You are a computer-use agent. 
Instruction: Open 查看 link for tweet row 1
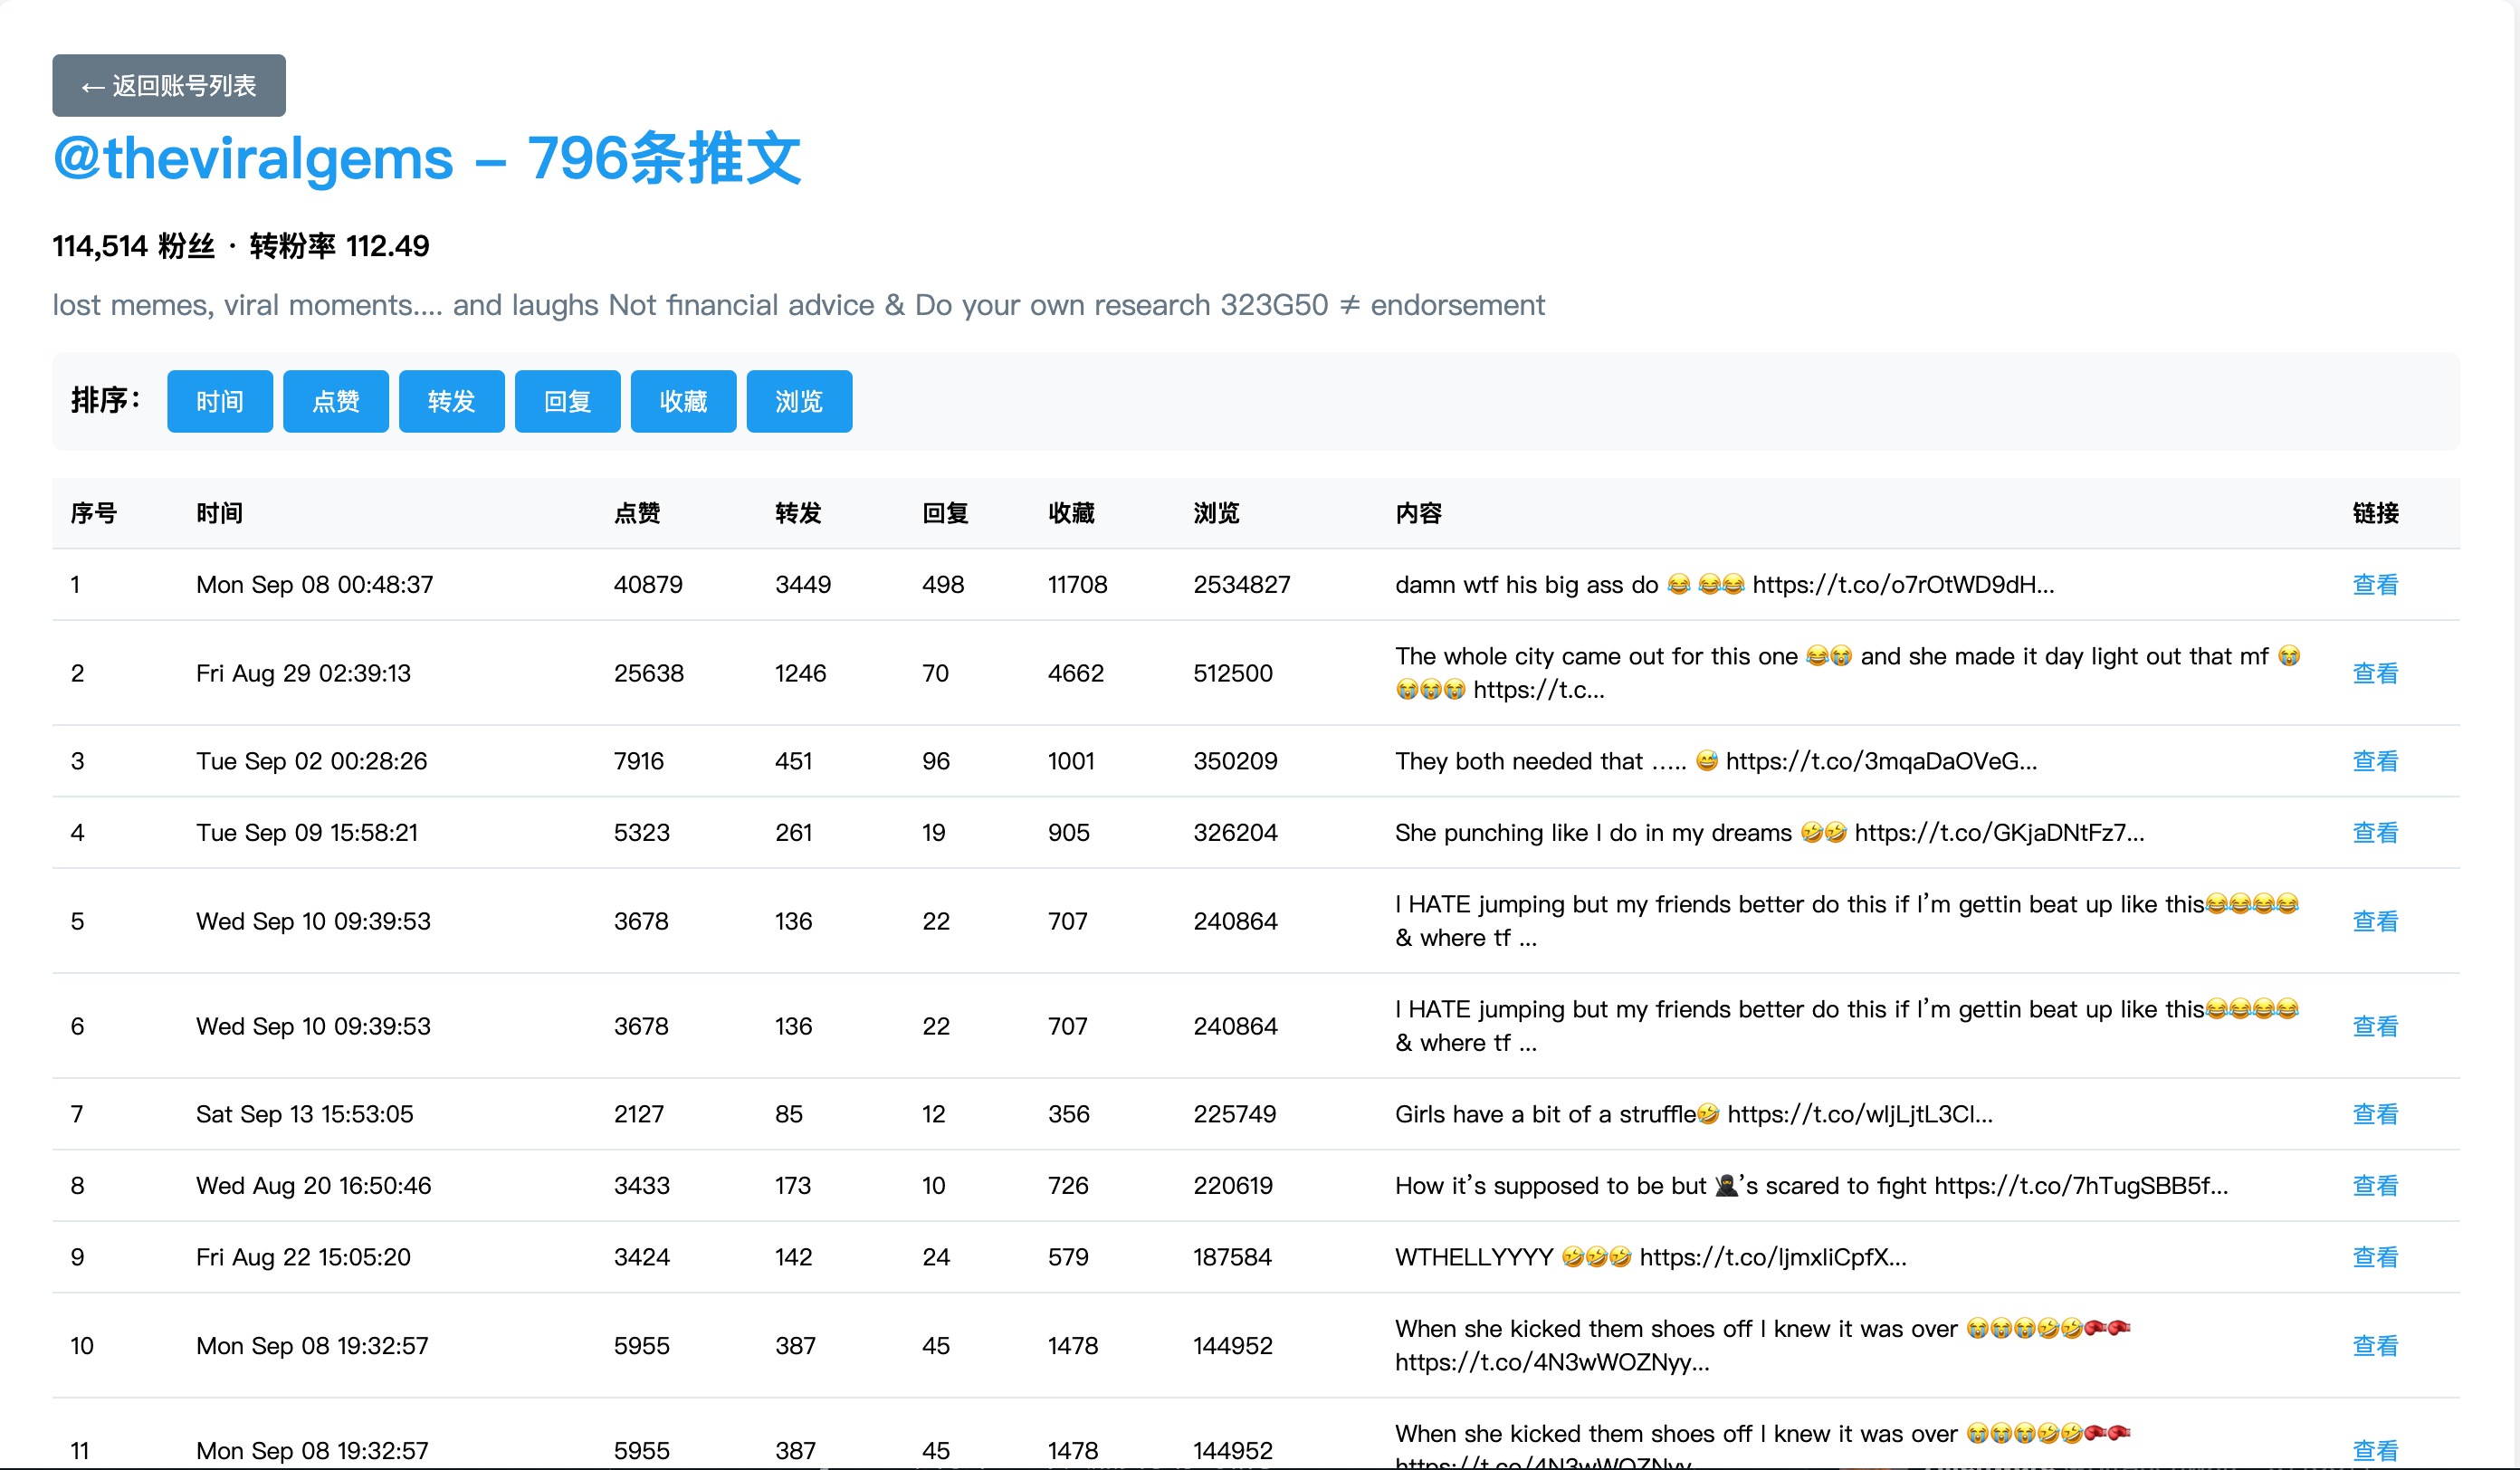pos(2374,584)
